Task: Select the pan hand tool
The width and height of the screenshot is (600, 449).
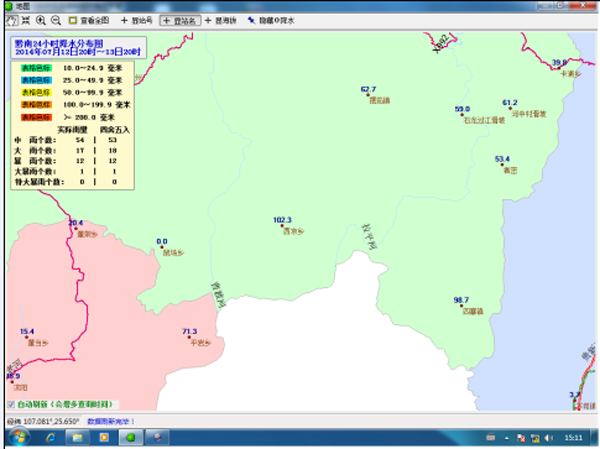Action: 12,21
